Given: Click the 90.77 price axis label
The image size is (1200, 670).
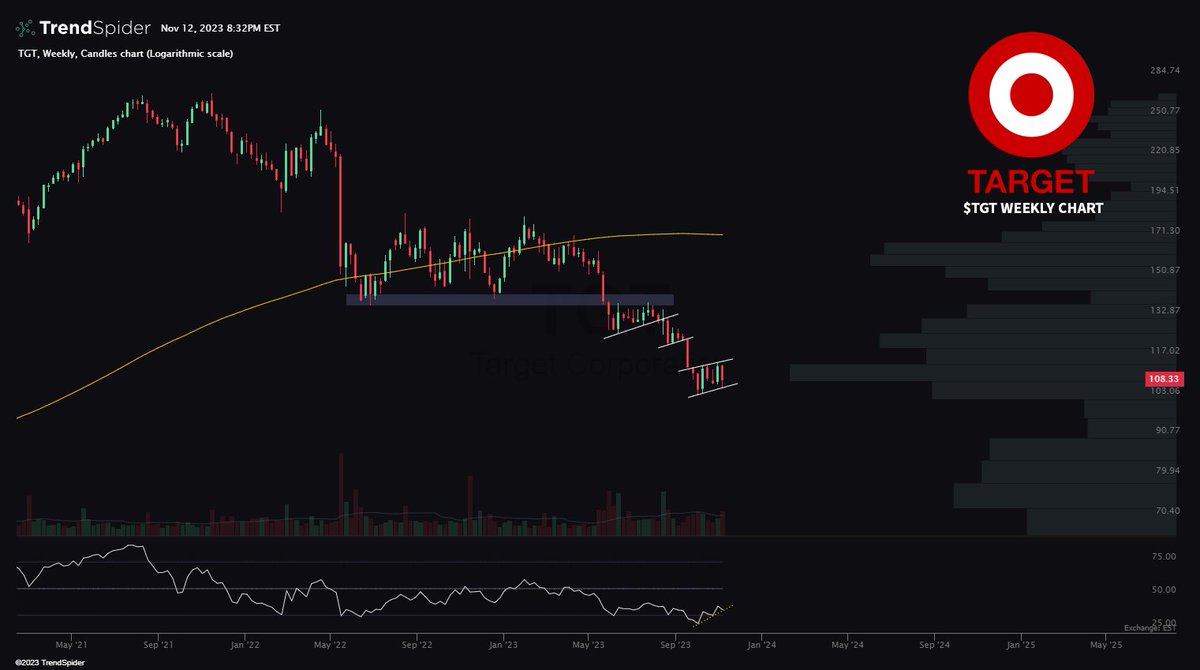Looking at the screenshot, I should (1165, 430).
